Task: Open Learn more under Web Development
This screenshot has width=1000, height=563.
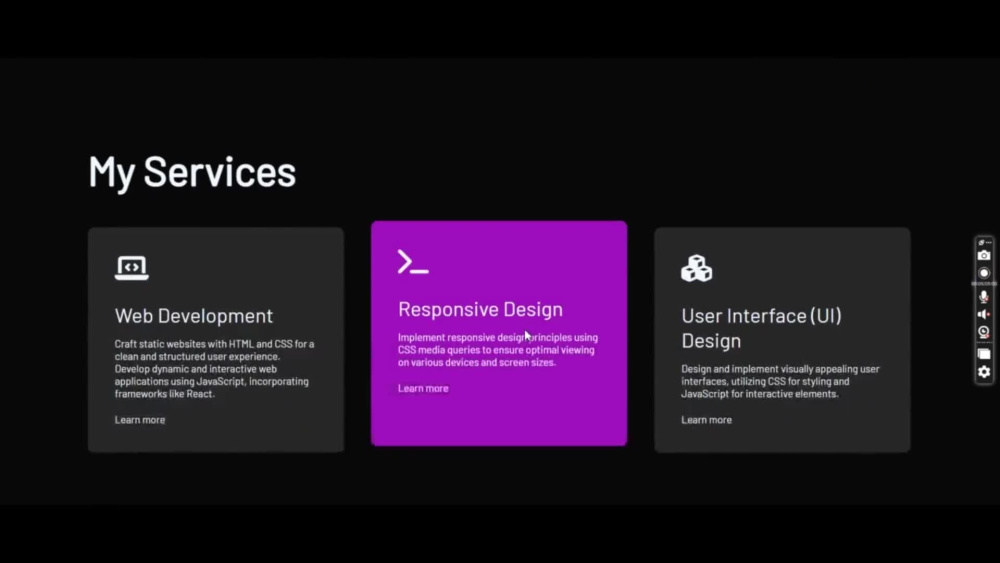Action: coord(140,420)
